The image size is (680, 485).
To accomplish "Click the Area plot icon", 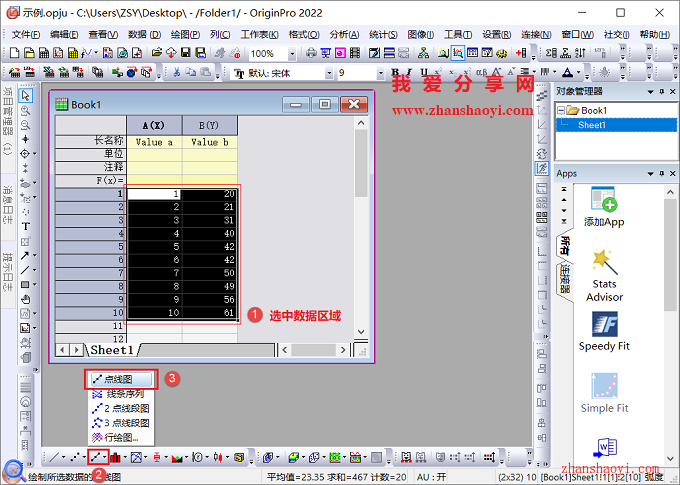I will point(177,457).
